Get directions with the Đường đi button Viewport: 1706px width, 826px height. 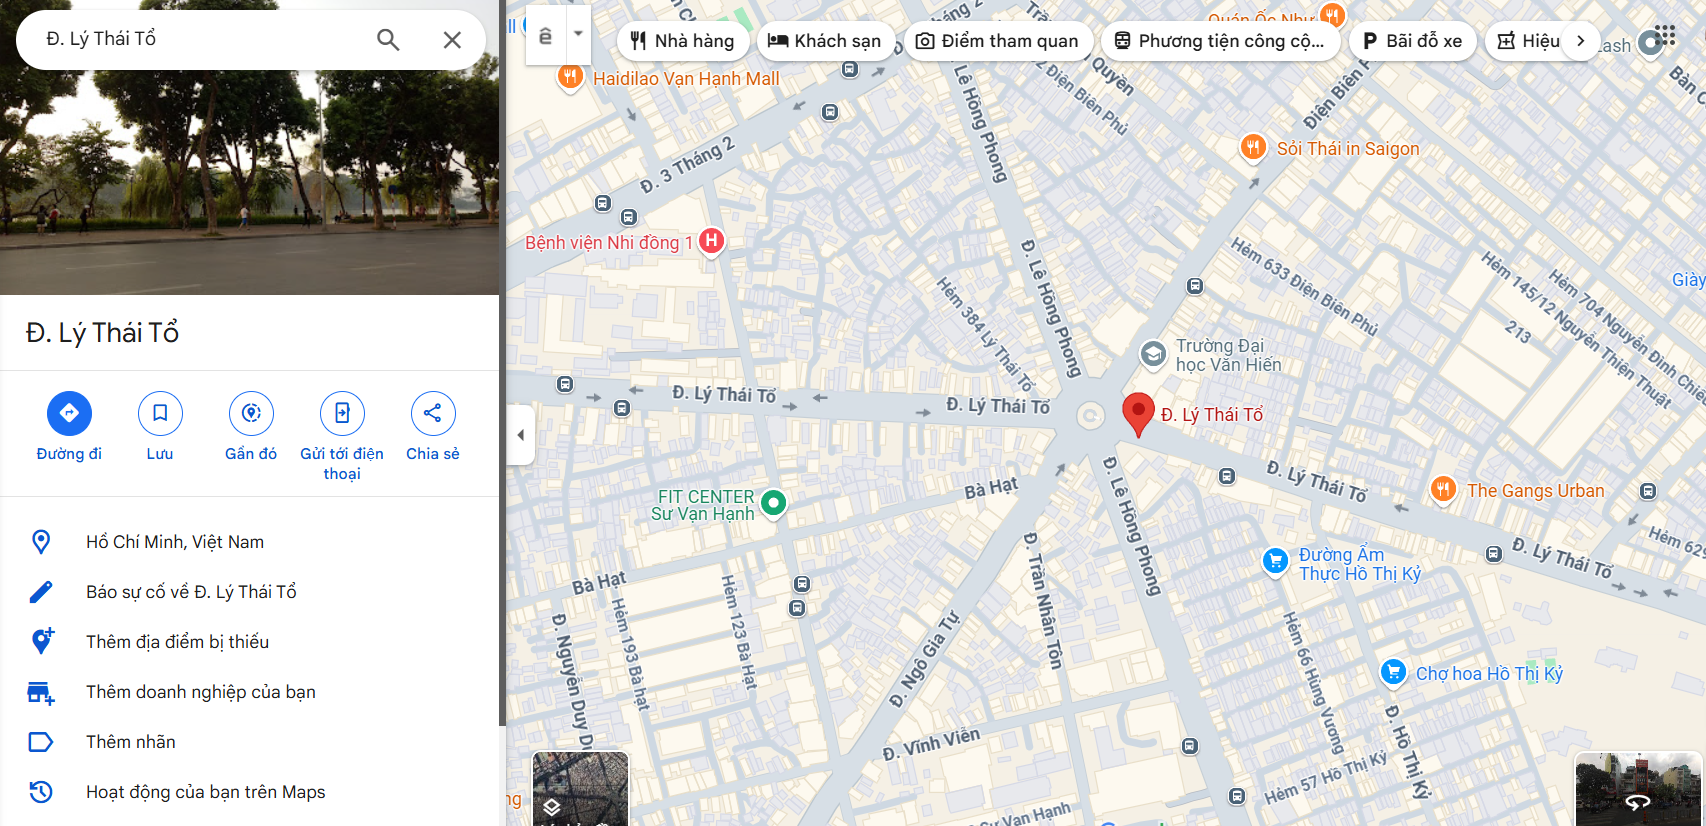coord(69,413)
